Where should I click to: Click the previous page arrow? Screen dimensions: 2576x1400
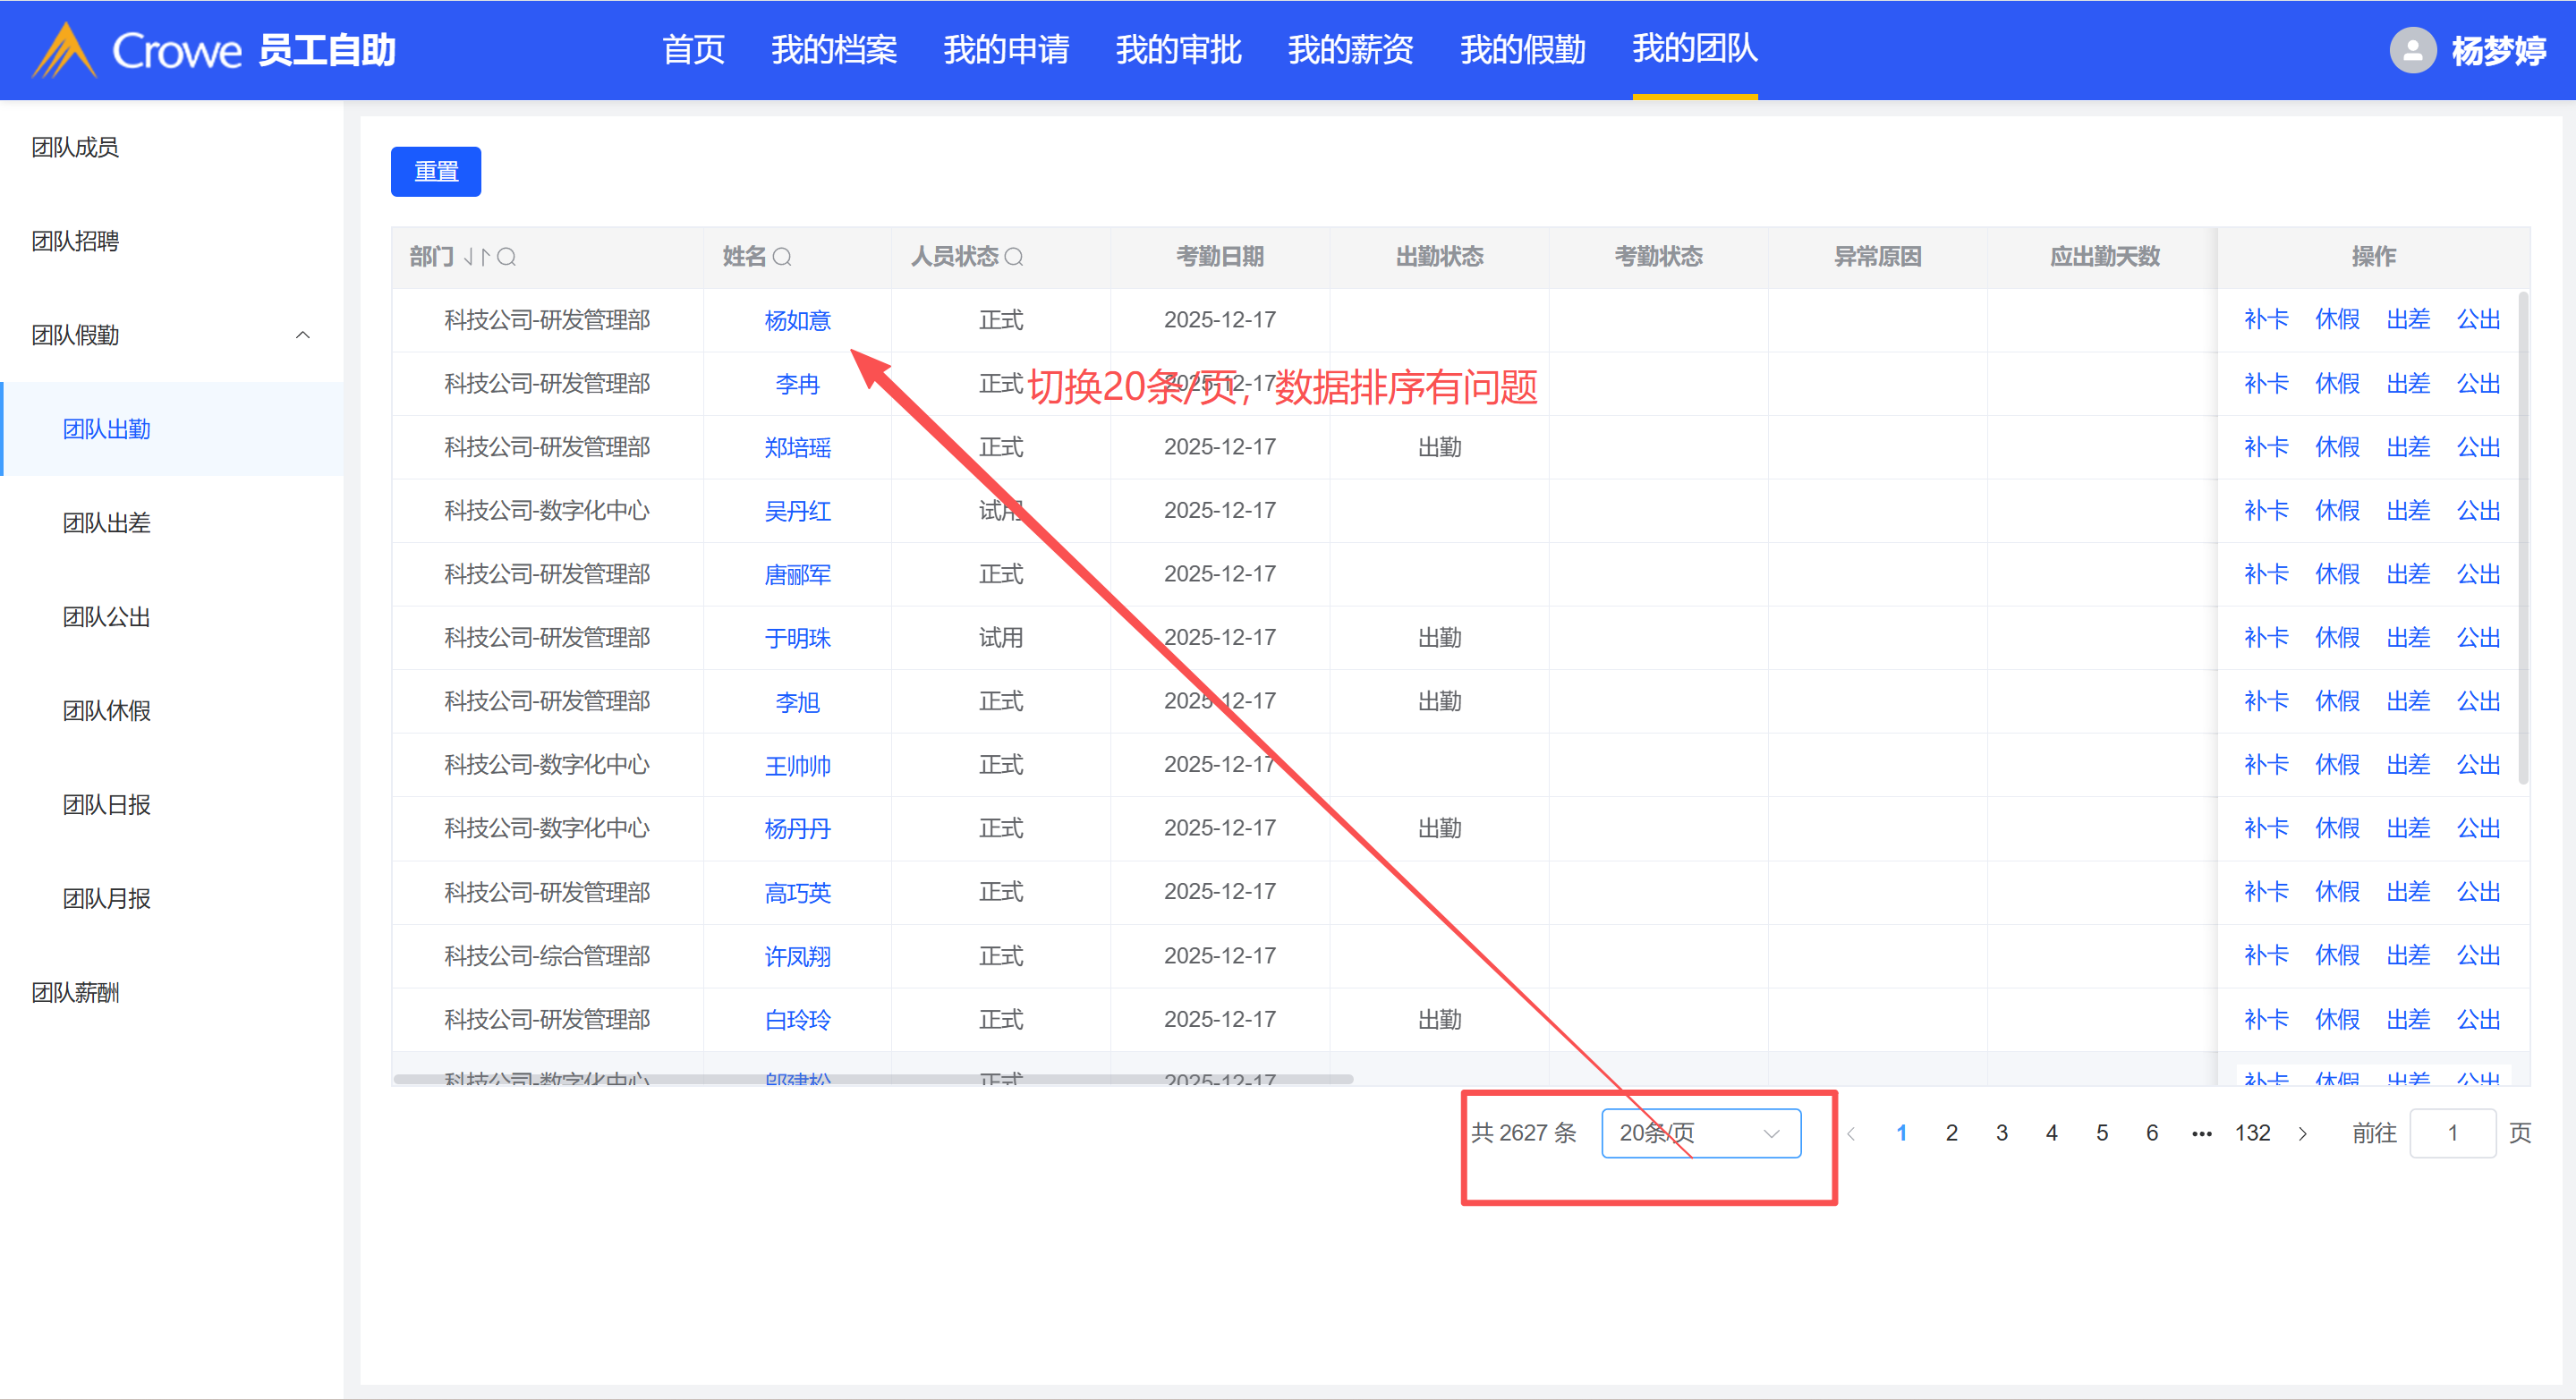(1851, 1133)
